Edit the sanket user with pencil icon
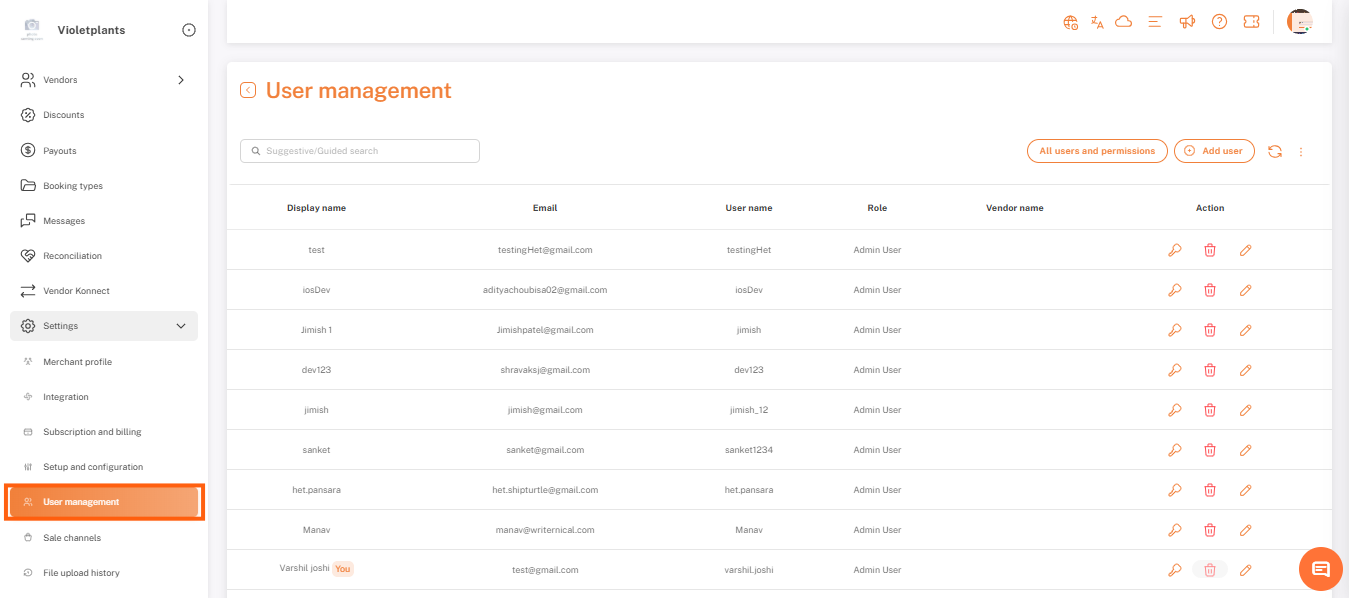This screenshot has height=598, width=1349. [x=1245, y=450]
